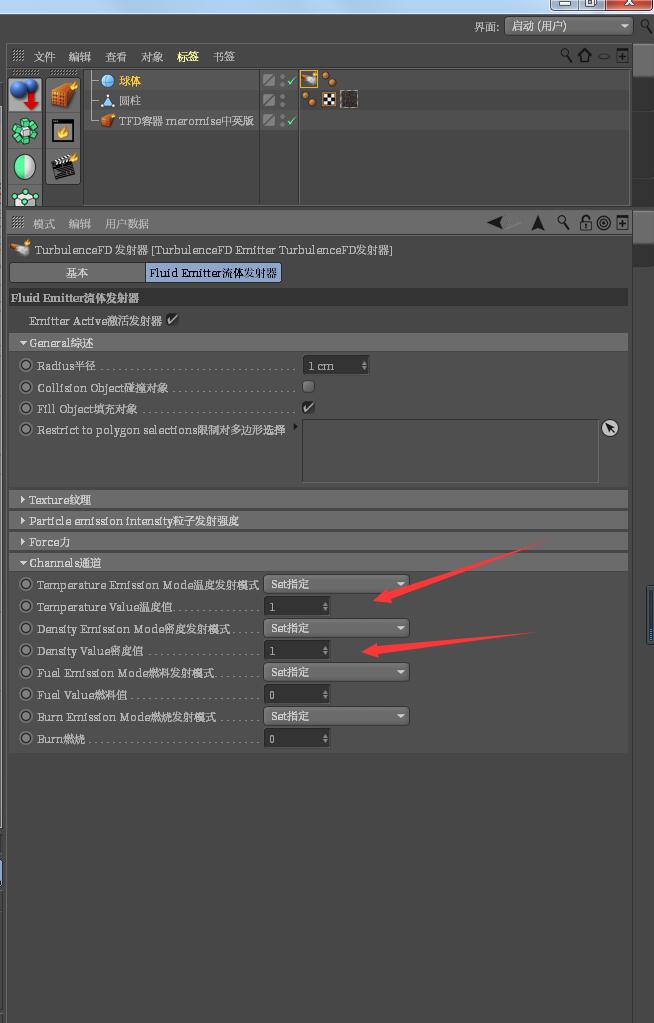Collapse the Channels通道 section
Viewport: 654px width, 1023px height.
[23, 563]
